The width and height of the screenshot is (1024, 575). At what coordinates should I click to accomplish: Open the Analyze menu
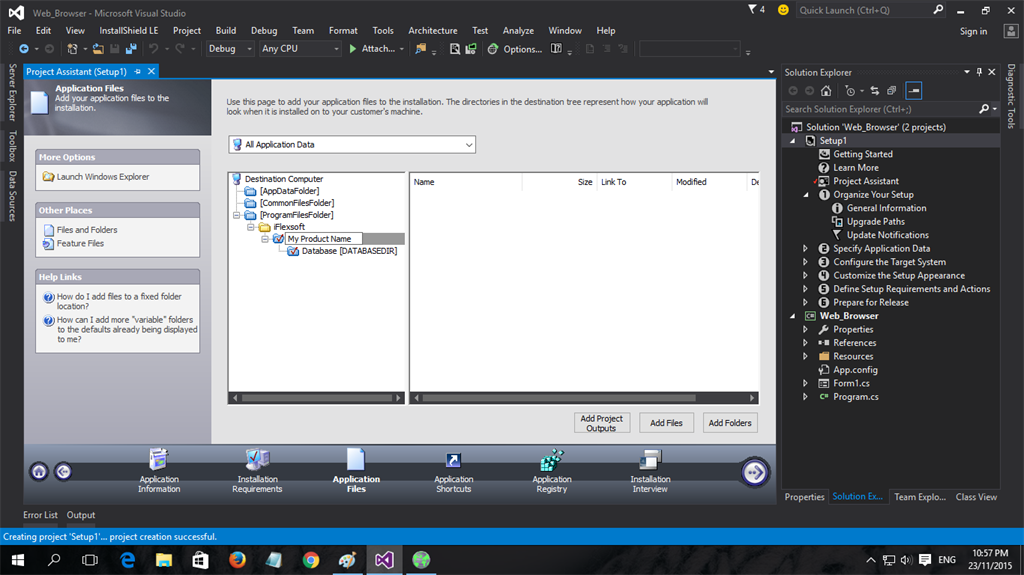(518, 31)
